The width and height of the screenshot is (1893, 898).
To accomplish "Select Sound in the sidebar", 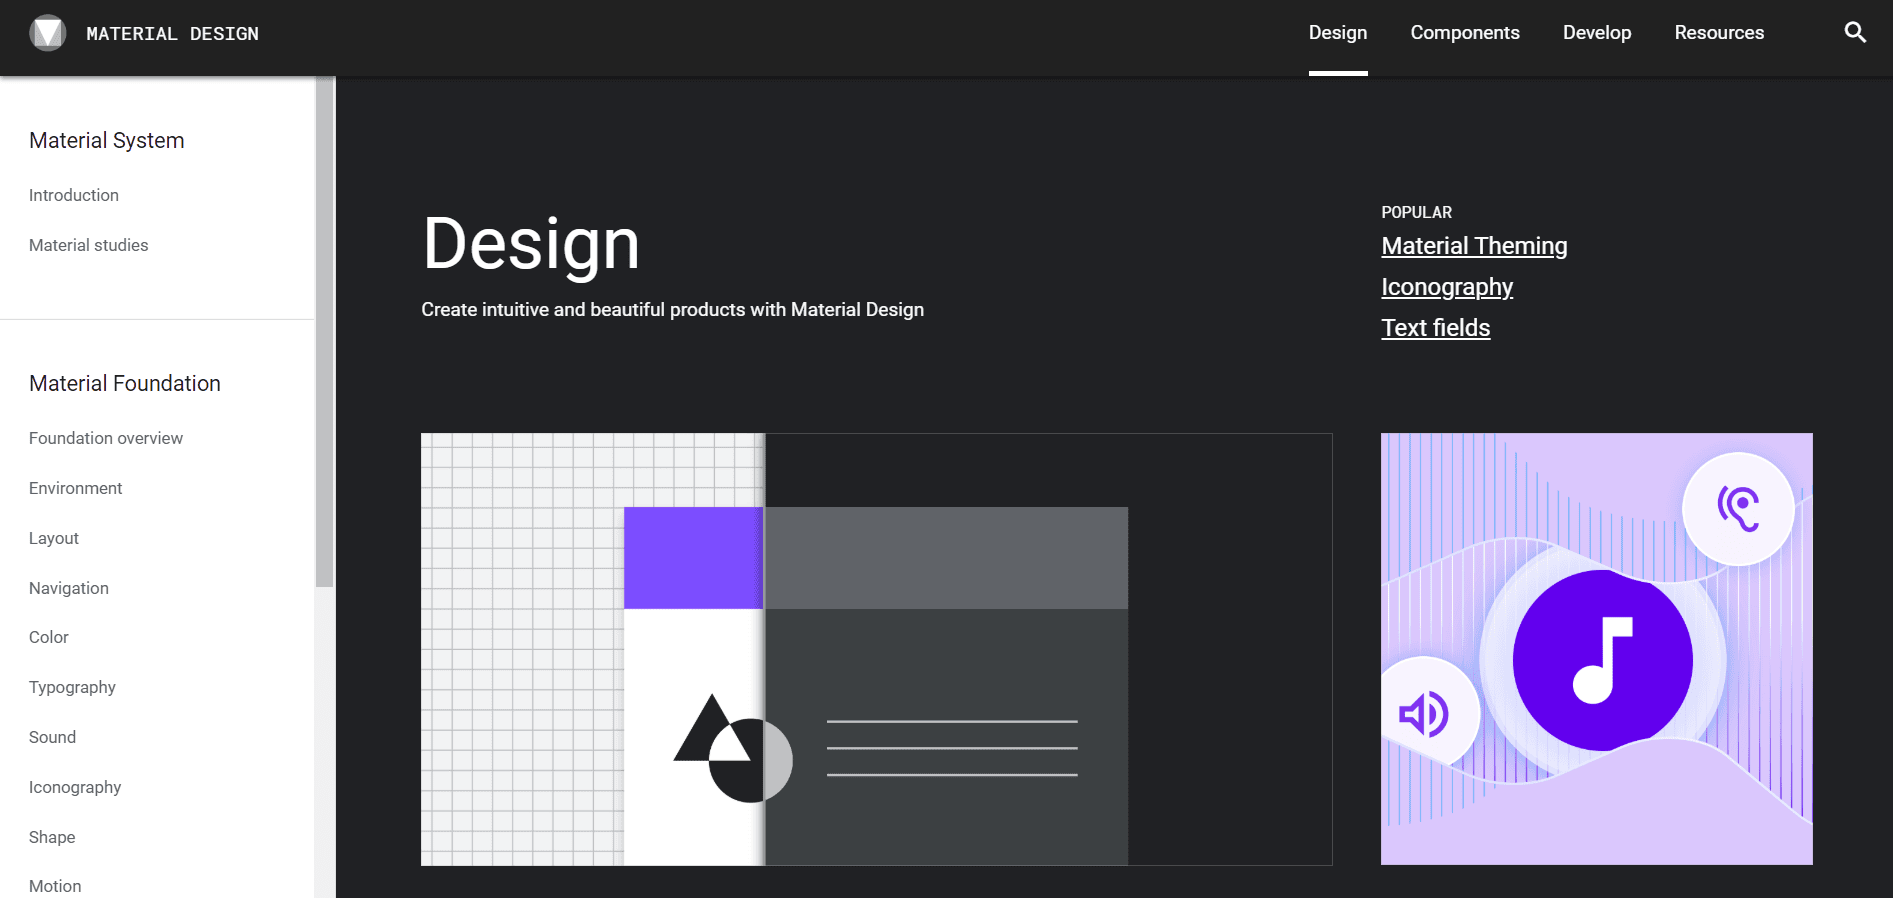I will [52, 737].
